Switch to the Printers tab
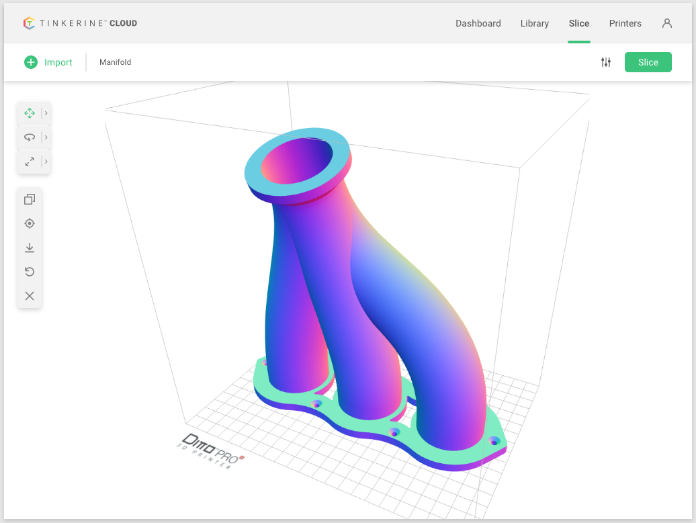 coord(625,23)
